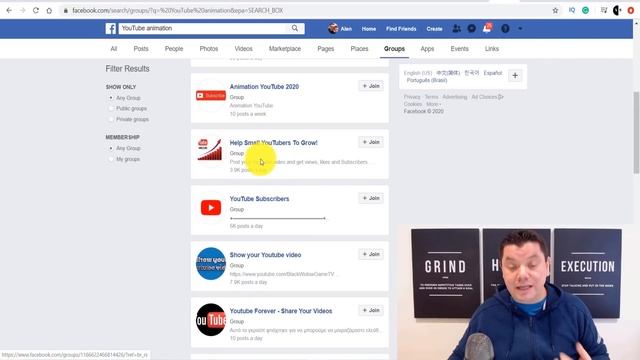The width and height of the screenshot is (640, 360).
Task: Switch to the Photos tab
Action: (209, 49)
